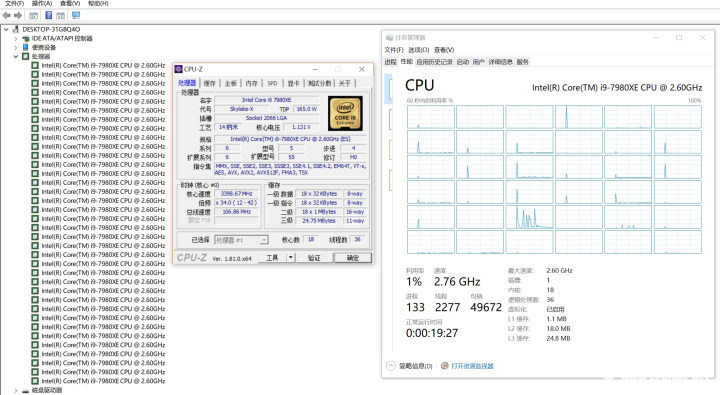Click the 工具 button in CPU-Z
720x395 pixels.
[x=273, y=258]
